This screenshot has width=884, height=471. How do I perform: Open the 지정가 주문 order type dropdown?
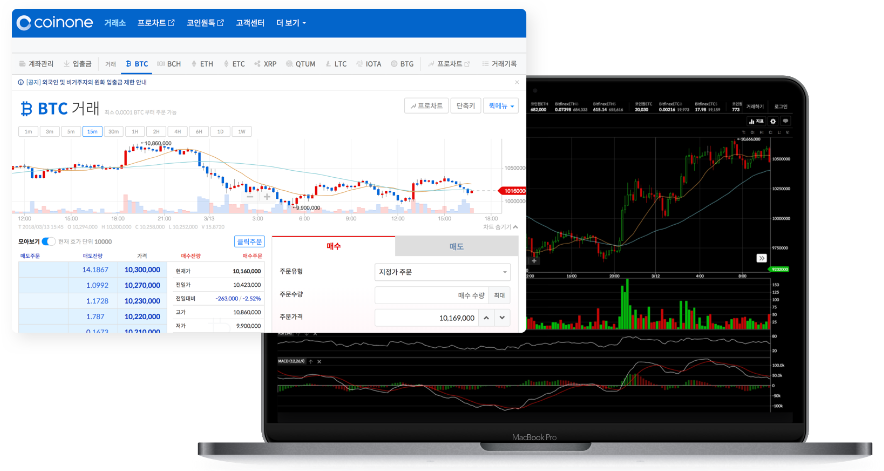[443, 272]
